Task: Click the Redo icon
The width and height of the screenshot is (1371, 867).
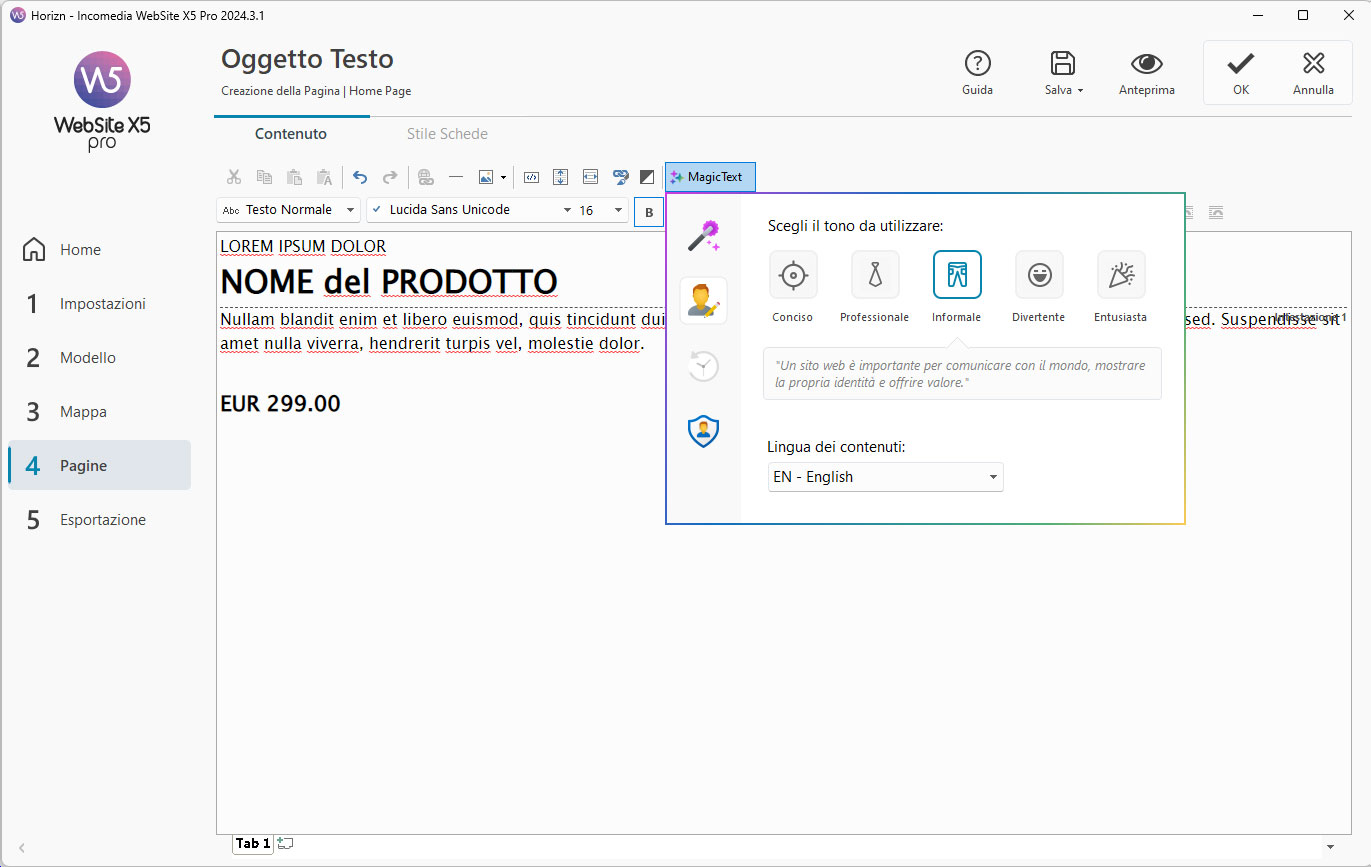Action: click(x=388, y=177)
